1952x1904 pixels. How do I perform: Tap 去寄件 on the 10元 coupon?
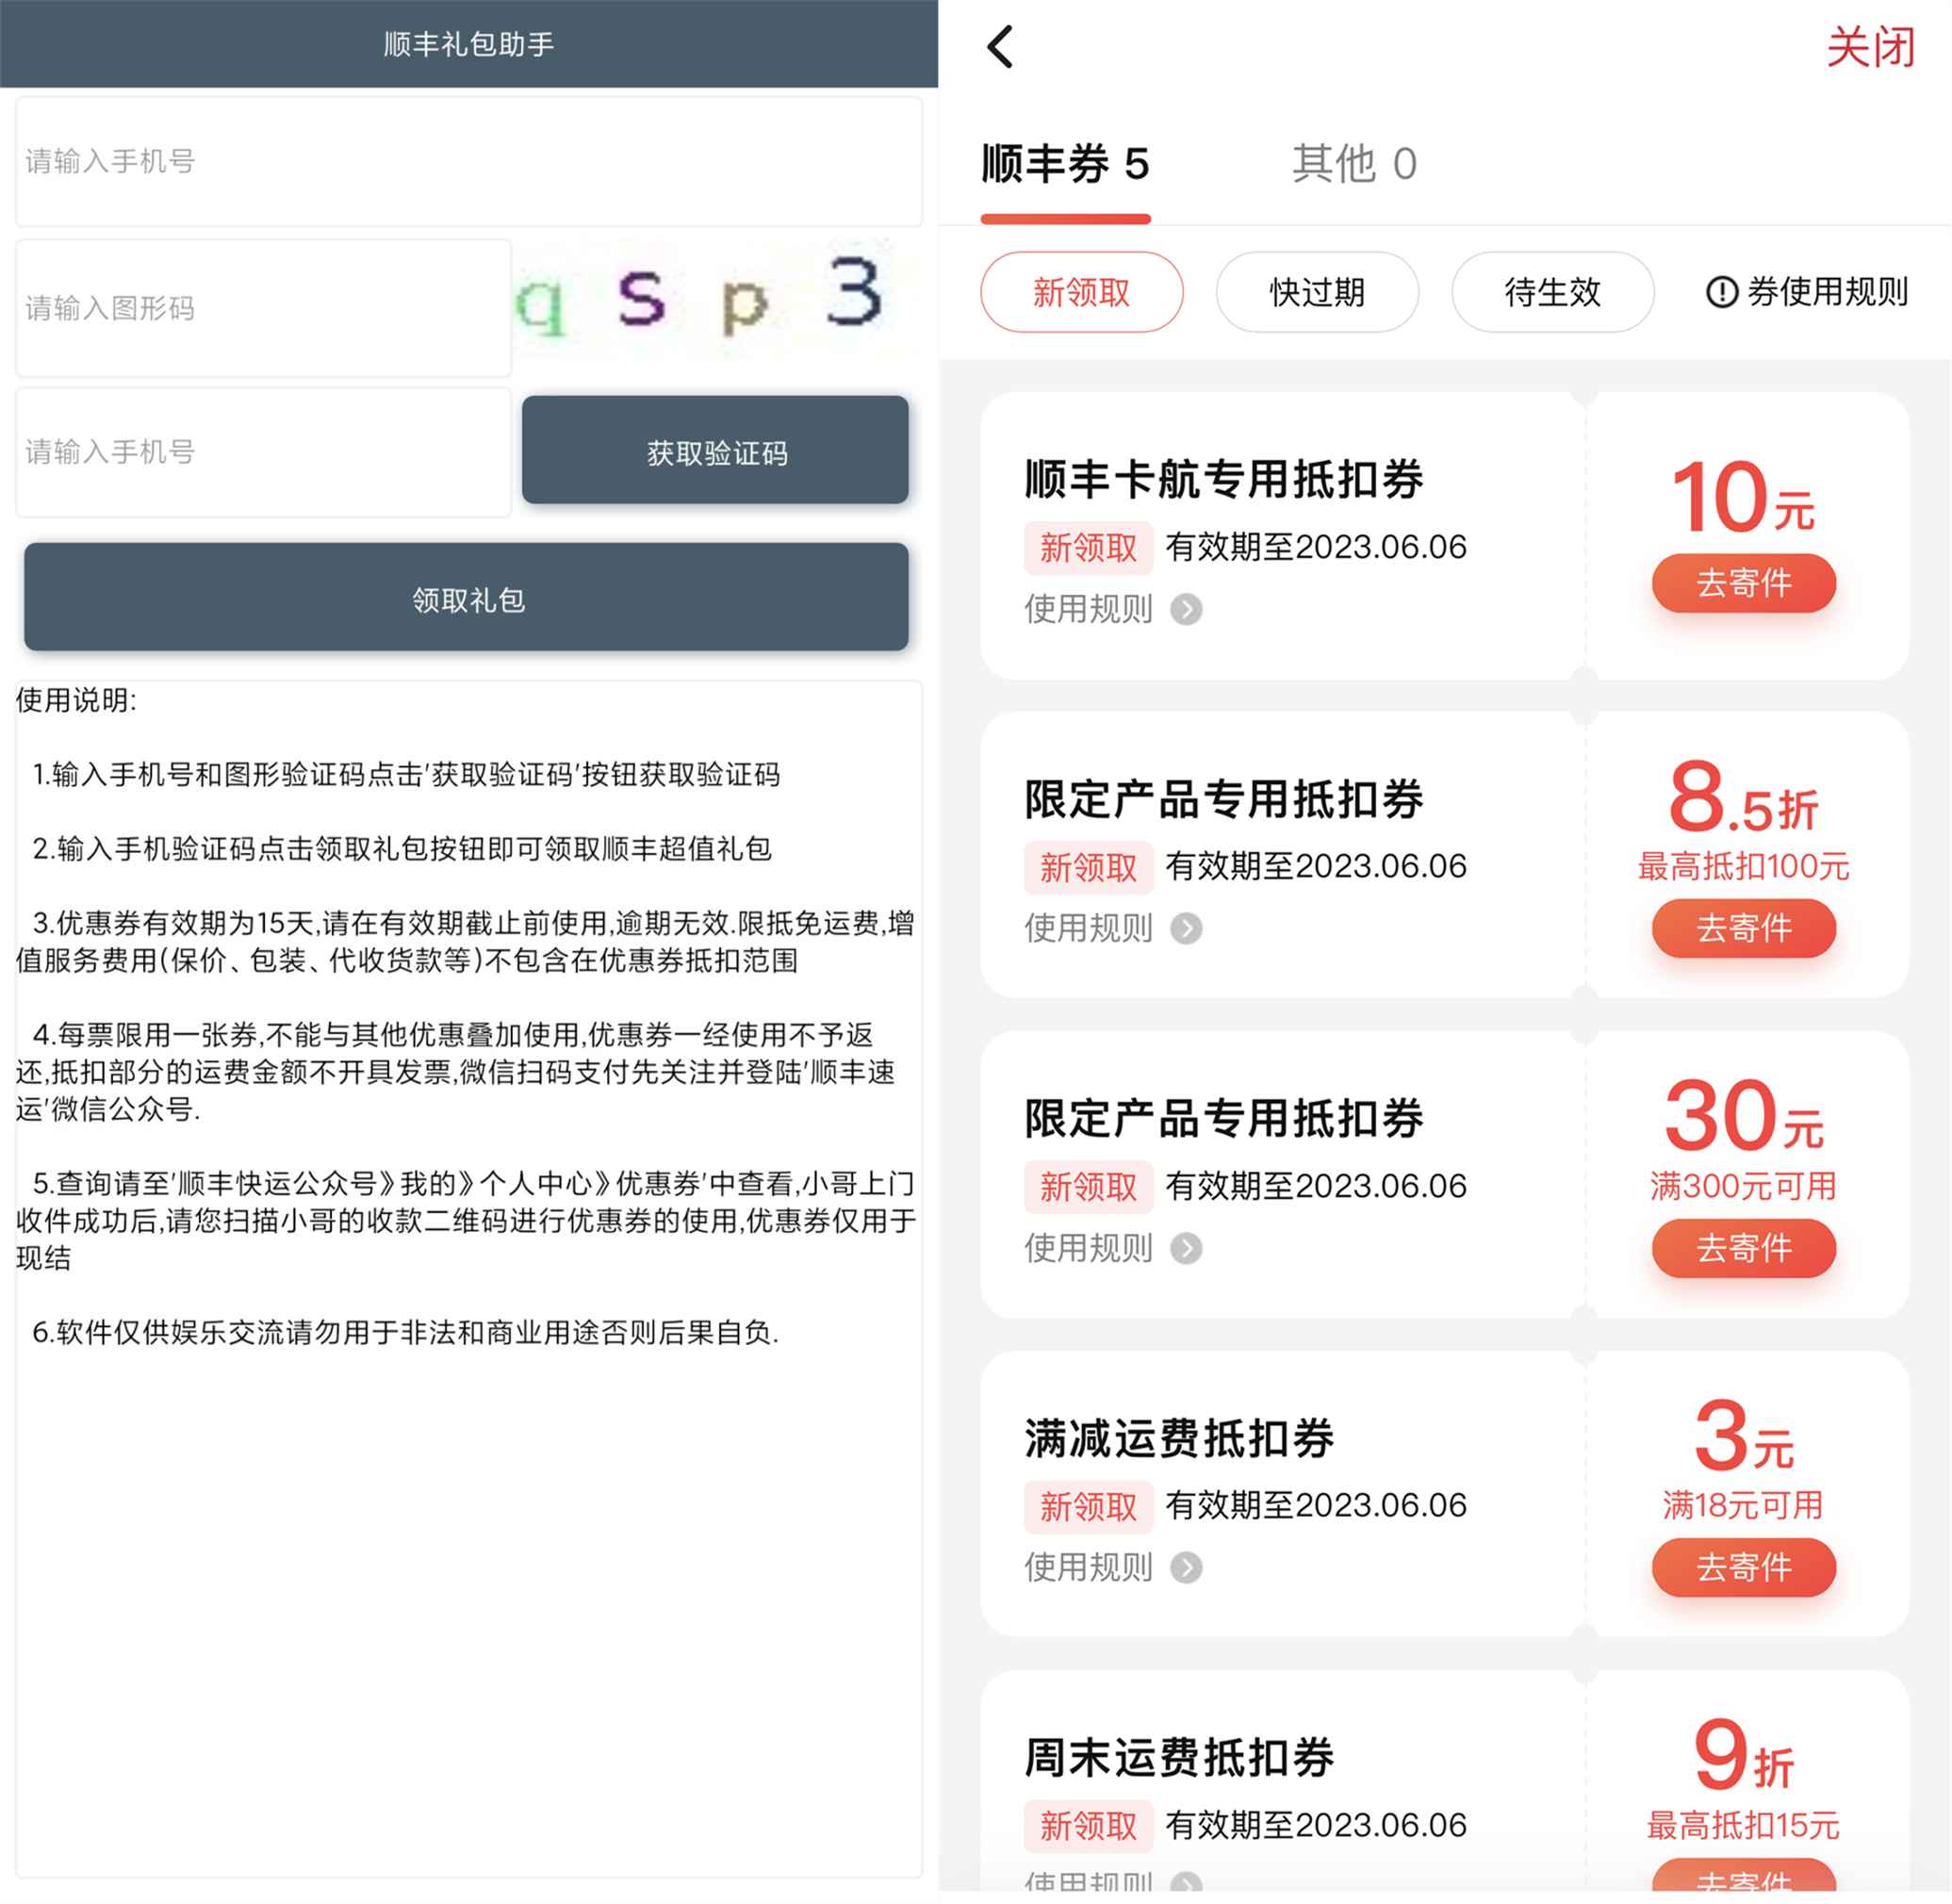1743,582
